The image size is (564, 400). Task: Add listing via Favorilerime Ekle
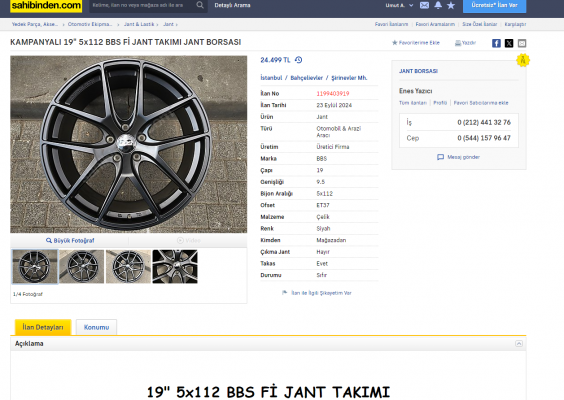(416, 43)
